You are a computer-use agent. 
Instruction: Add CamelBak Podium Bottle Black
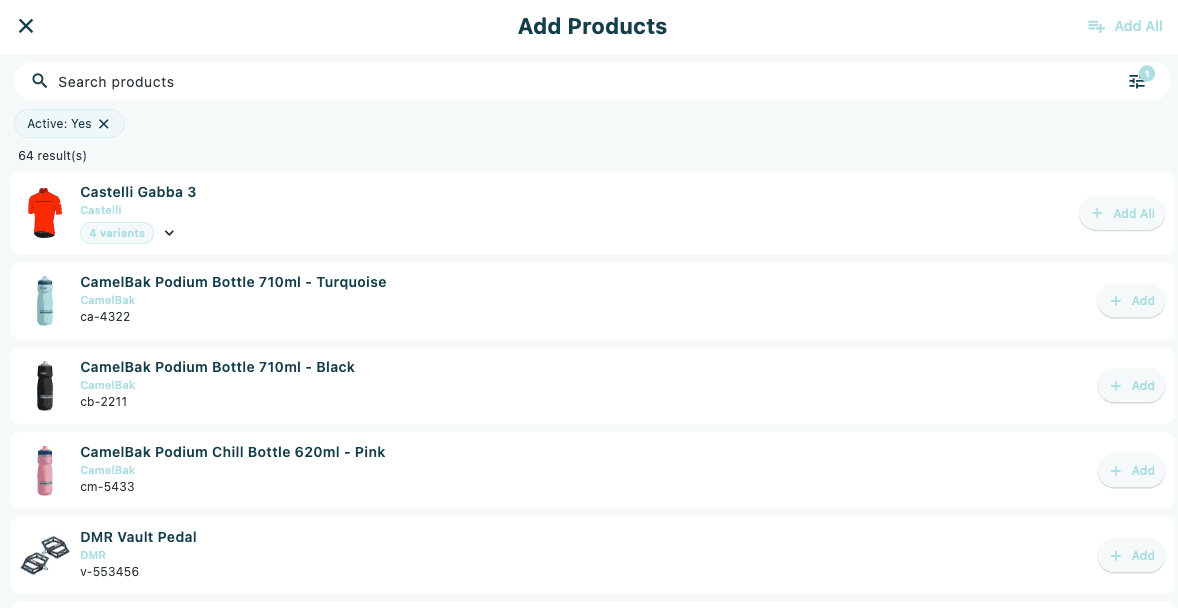click(1131, 386)
